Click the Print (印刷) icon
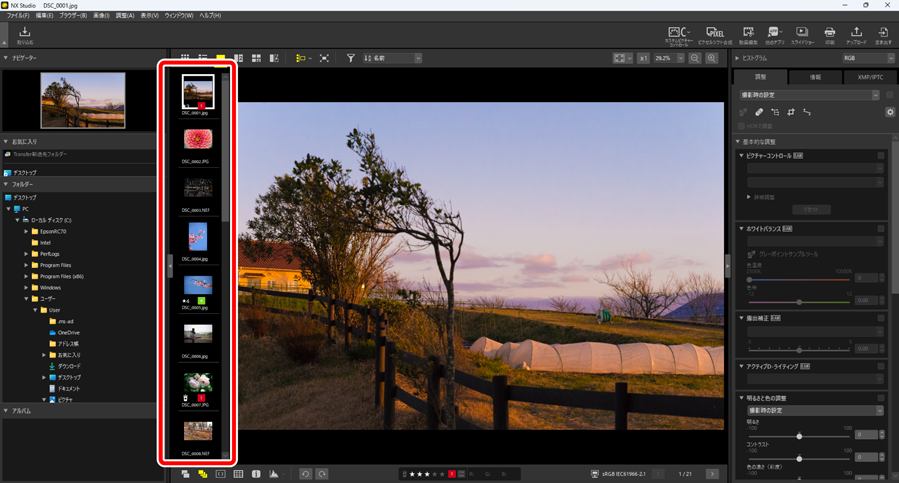Screen dimensions: 899x483 [829, 35]
